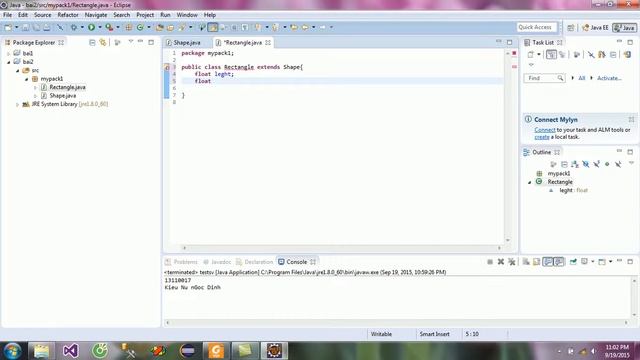The image size is (640, 360).
Task: Collapse the mypack1 package node
Action: tap(27, 79)
